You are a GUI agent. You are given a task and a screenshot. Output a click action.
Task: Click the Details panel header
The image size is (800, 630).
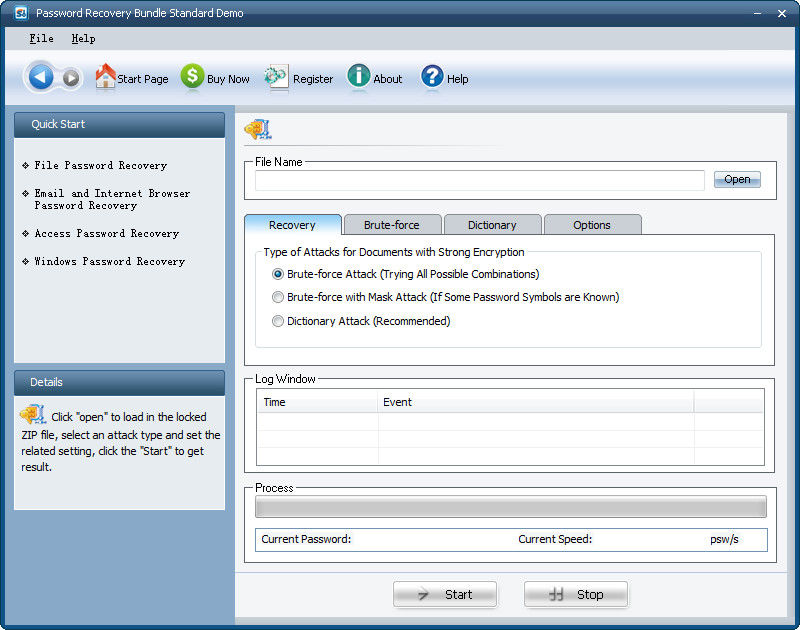coord(119,383)
